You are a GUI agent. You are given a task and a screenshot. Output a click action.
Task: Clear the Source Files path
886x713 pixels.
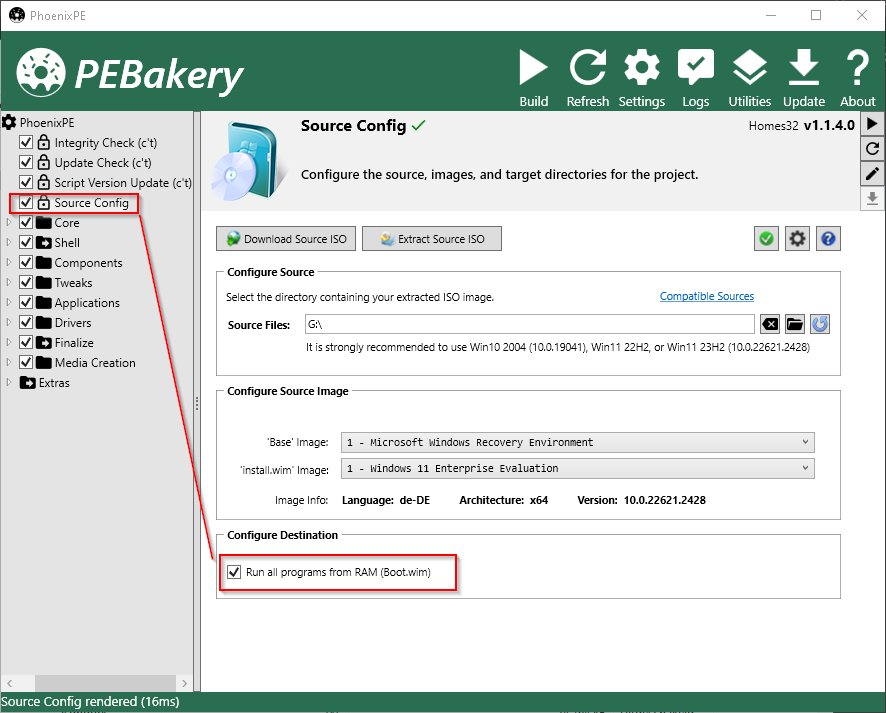tap(770, 324)
